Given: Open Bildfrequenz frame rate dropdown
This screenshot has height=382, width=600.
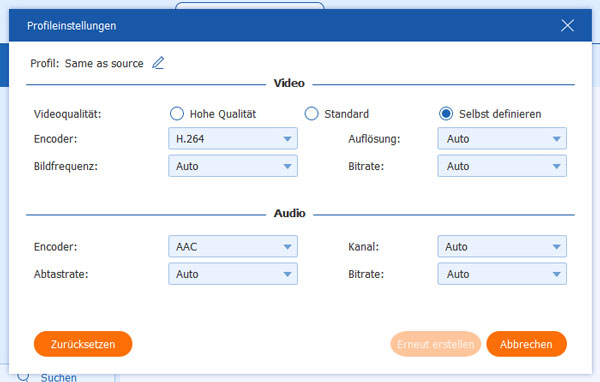Looking at the screenshot, I should (x=233, y=166).
